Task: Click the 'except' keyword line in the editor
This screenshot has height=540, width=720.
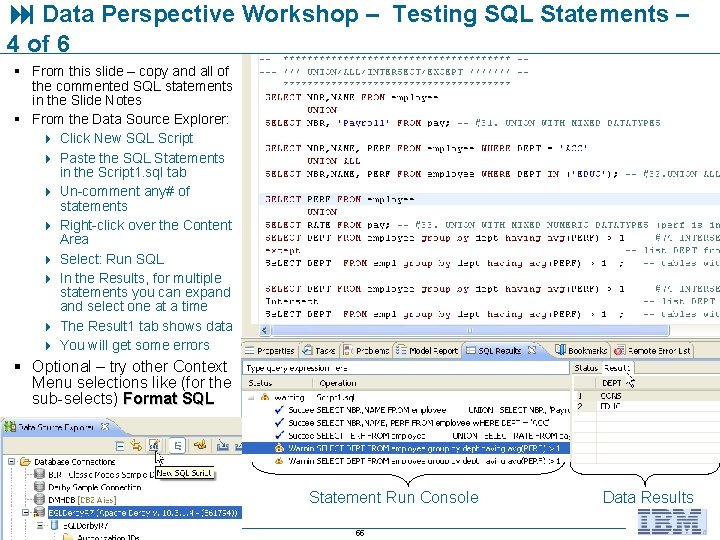Action: pyautogui.click(x=283, y=250)
